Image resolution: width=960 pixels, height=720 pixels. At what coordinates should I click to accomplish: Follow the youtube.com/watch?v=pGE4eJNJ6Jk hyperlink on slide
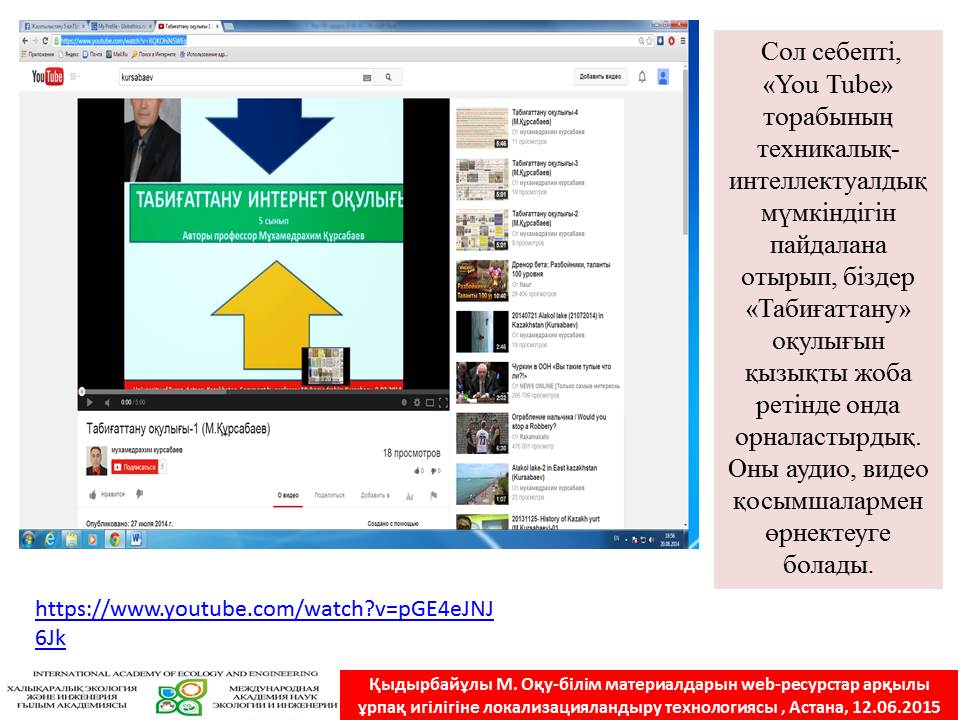pyautogui.click(x=264, y=623)
